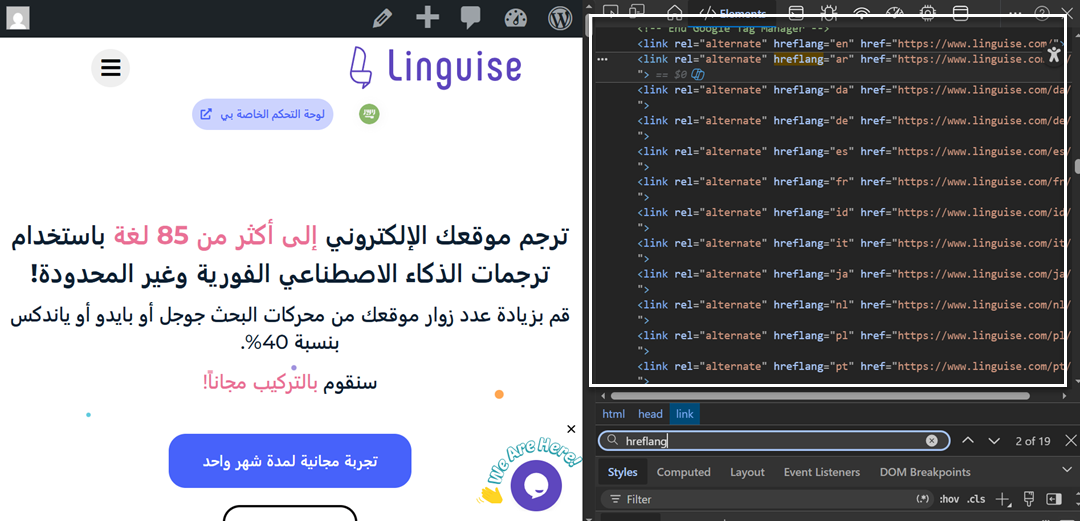Viewport: 1080px width, 521px height.
Task: Open the WordPress logo admin menu
Action: (x=559, y=17)
